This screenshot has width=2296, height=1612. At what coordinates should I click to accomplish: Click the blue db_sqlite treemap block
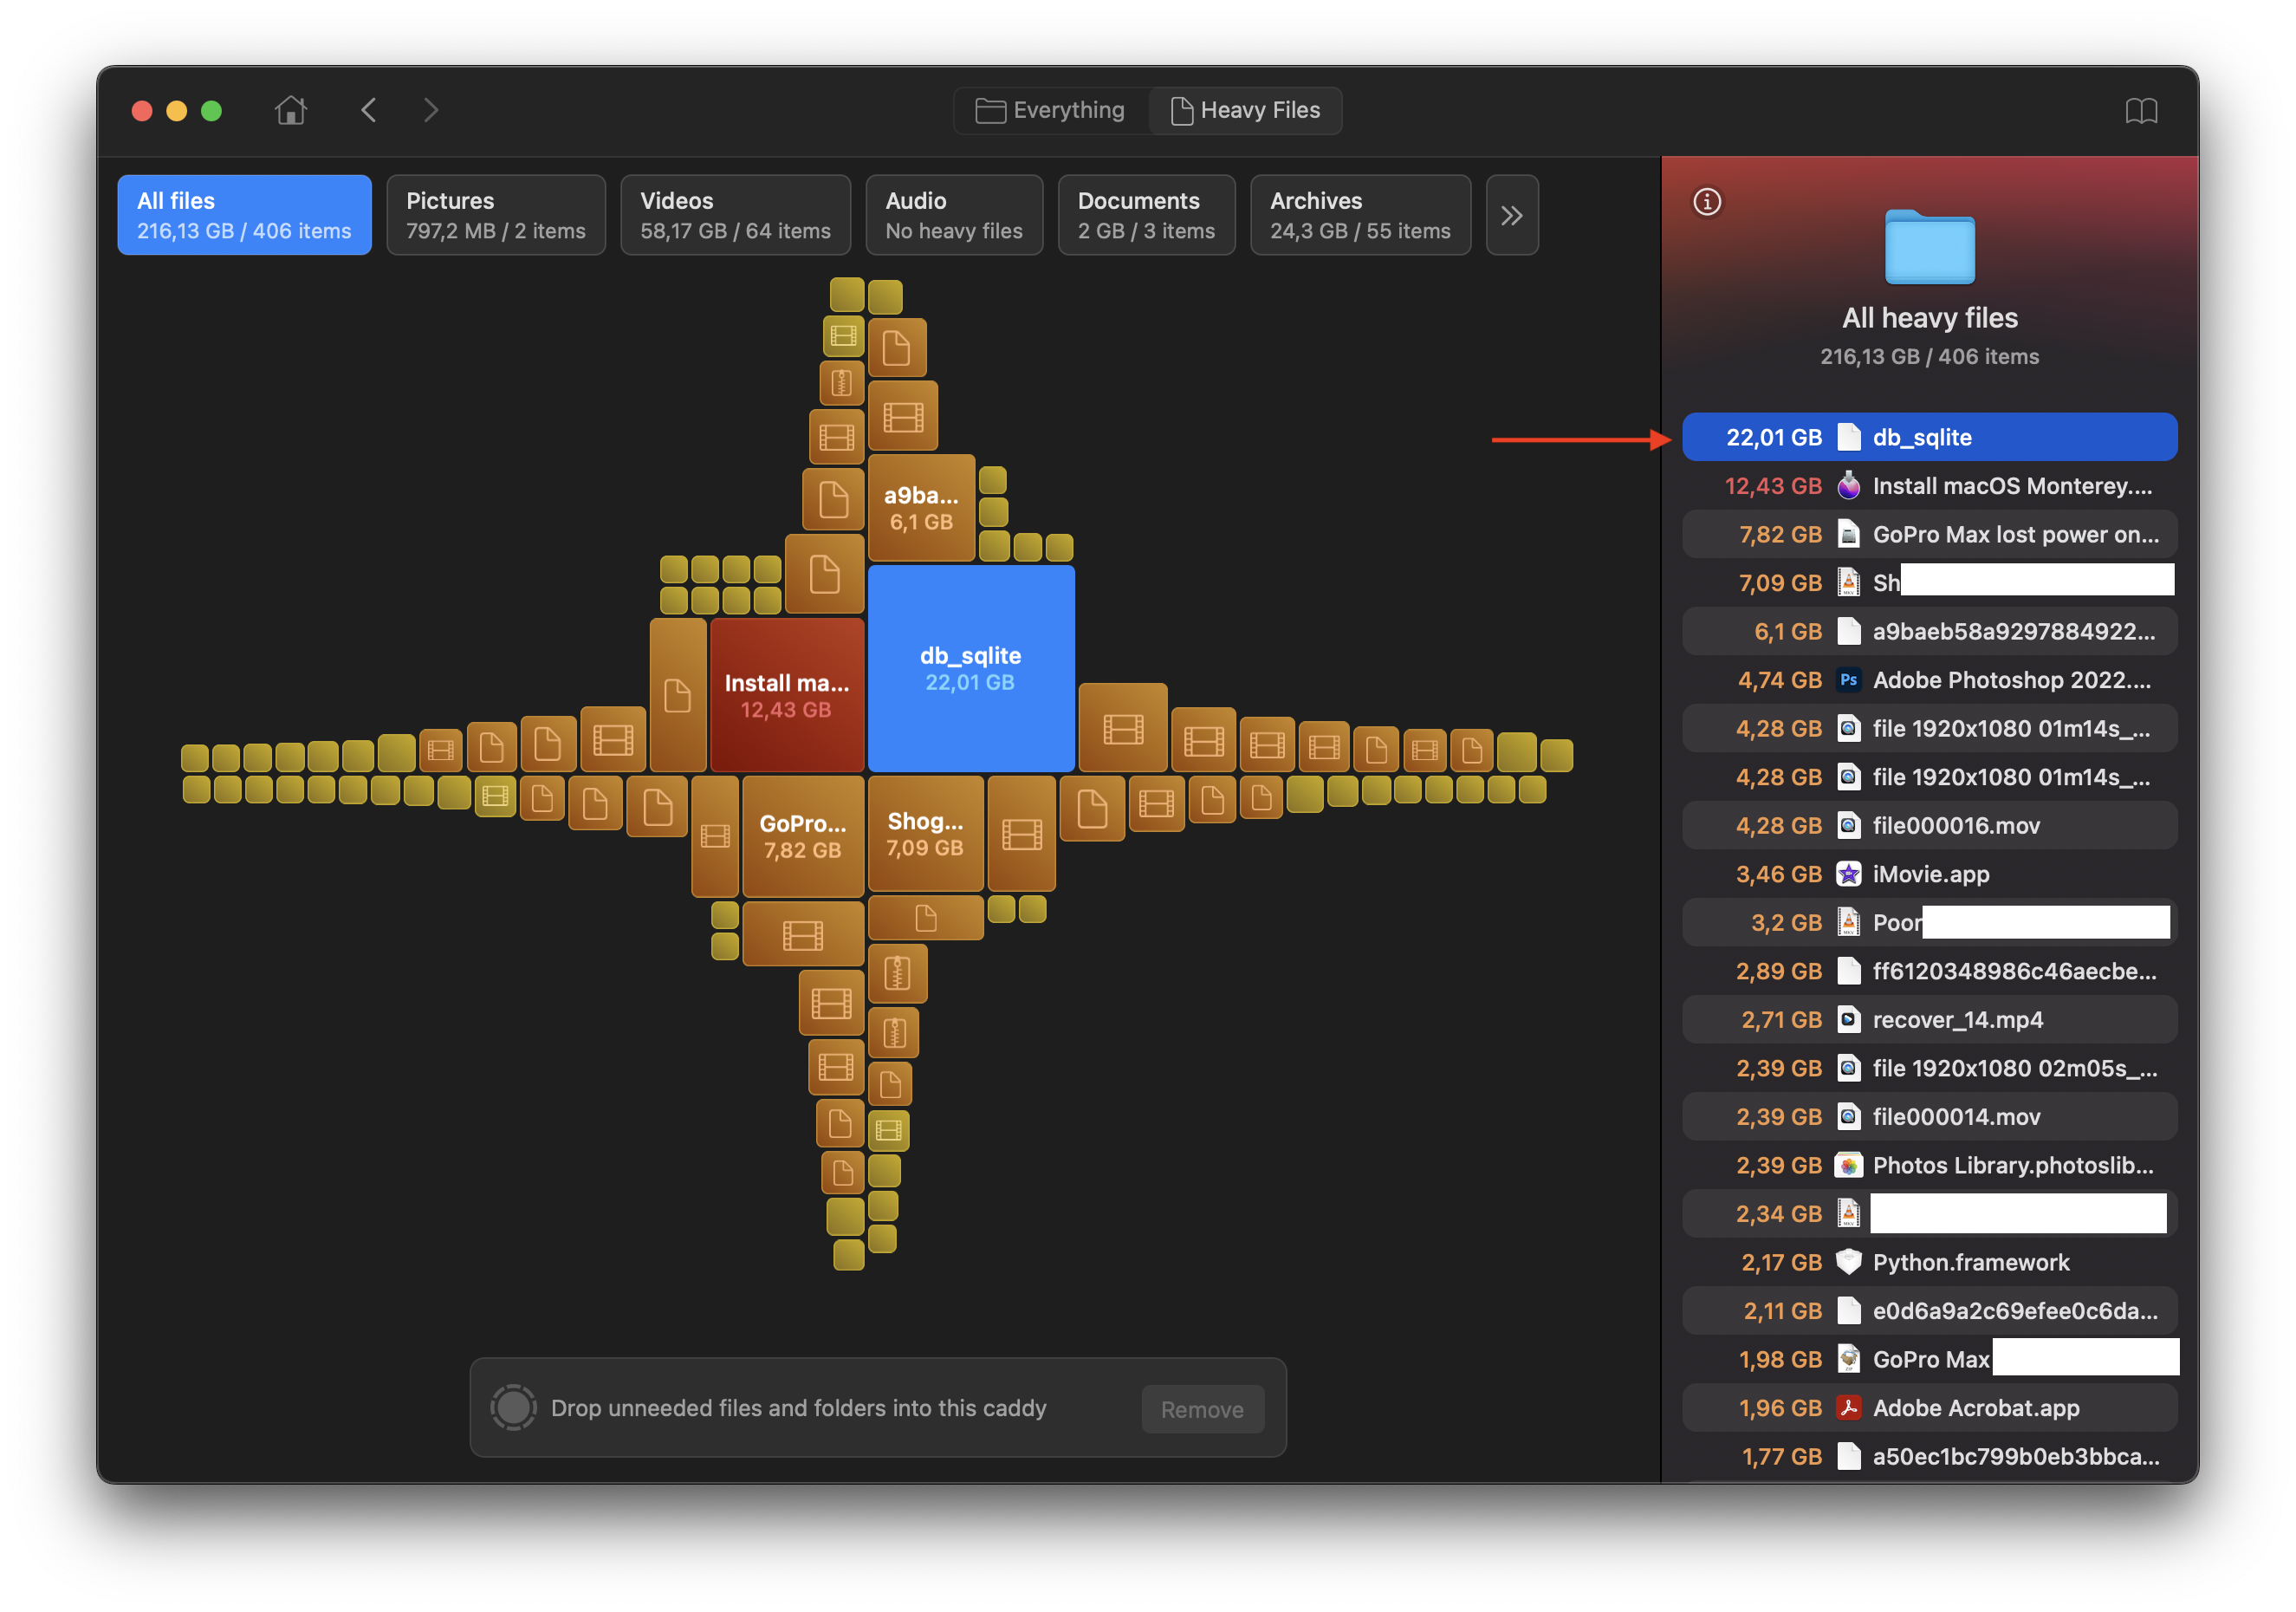pos(970,668)
